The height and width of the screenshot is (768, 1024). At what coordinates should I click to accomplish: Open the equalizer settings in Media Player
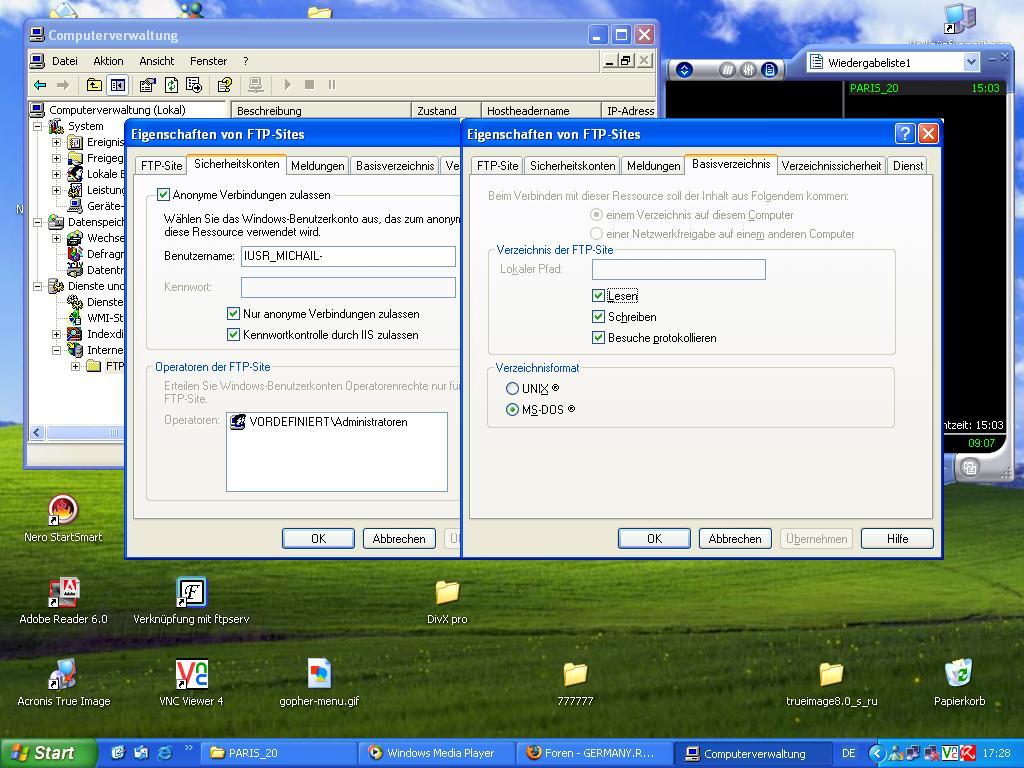pyautogui.click(x=748, y=70)
